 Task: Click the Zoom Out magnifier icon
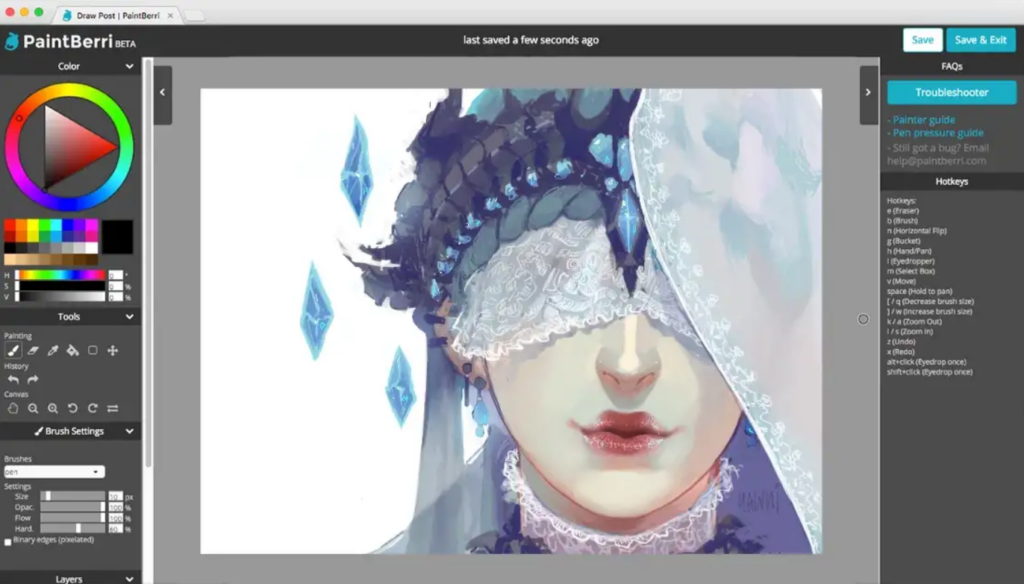(33, 408)
